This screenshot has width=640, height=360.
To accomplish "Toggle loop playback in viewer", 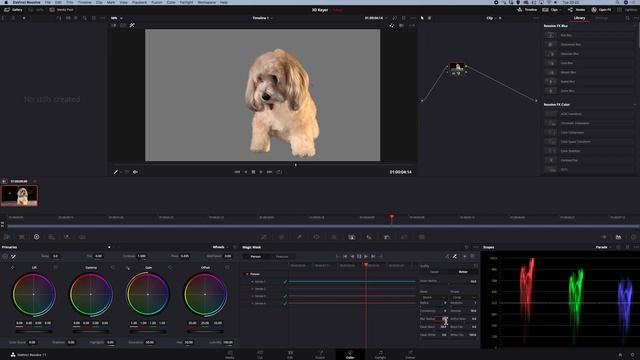I will (279, 172).
